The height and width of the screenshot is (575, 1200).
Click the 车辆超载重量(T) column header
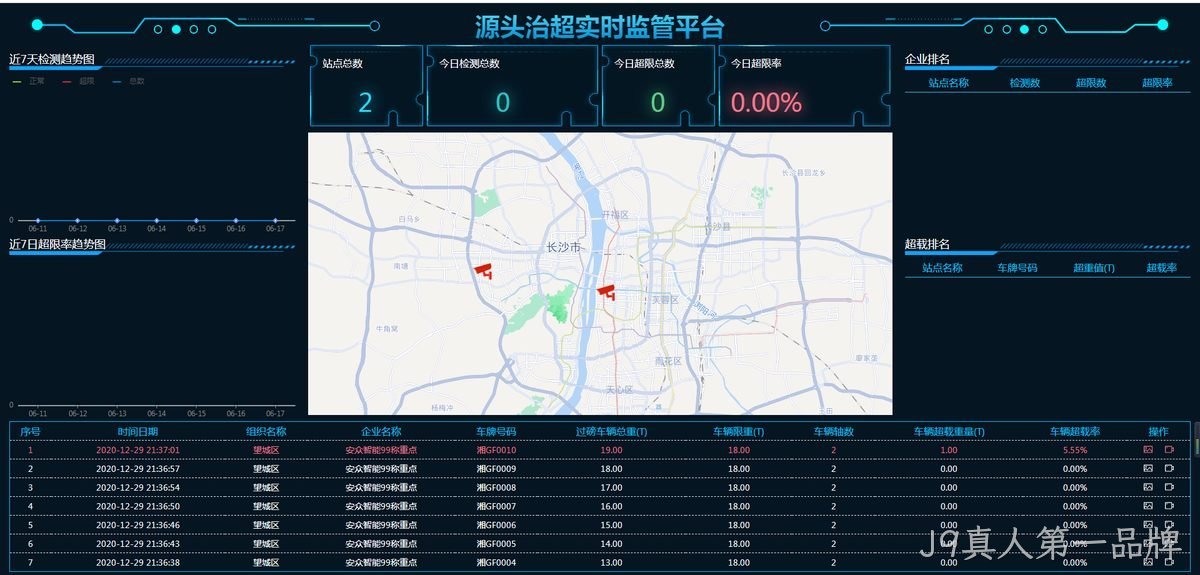[x=949, y=432]
